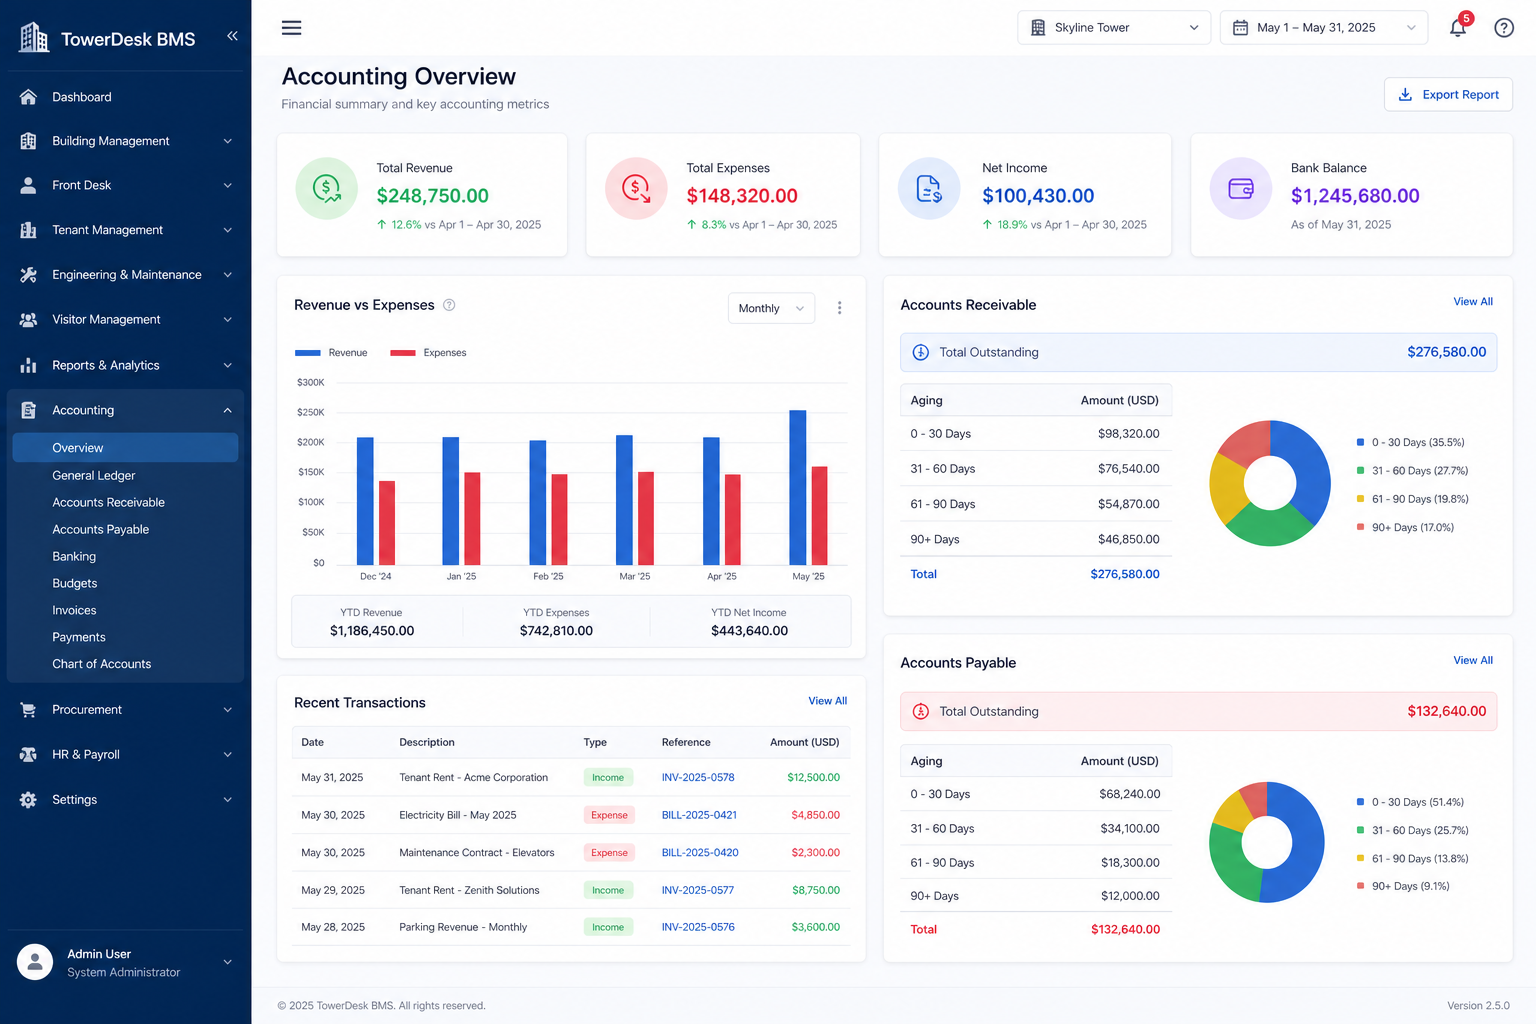Viewport: 1536px width, 1024px height.
Task: Click the Dashboard home icon
Action: click(x=28, y=97)
